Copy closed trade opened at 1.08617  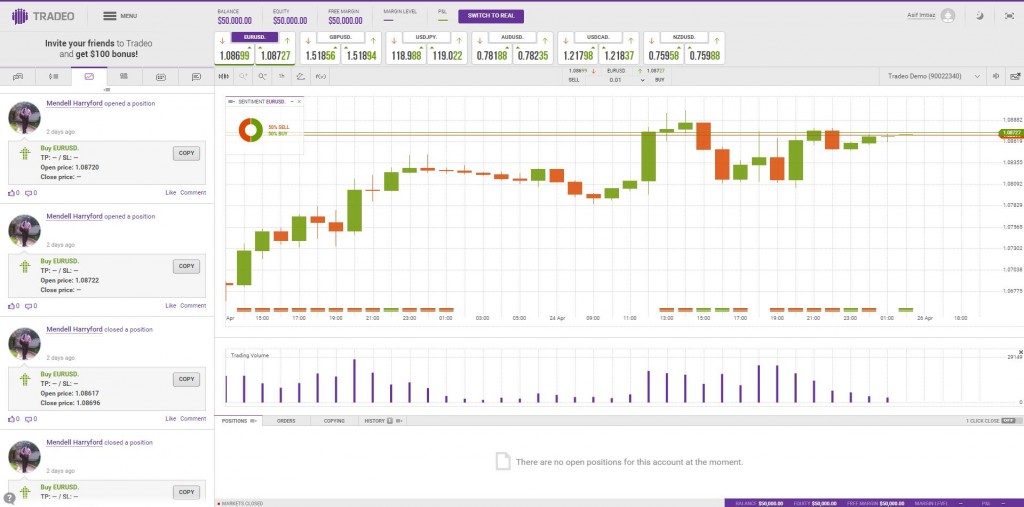186,380
